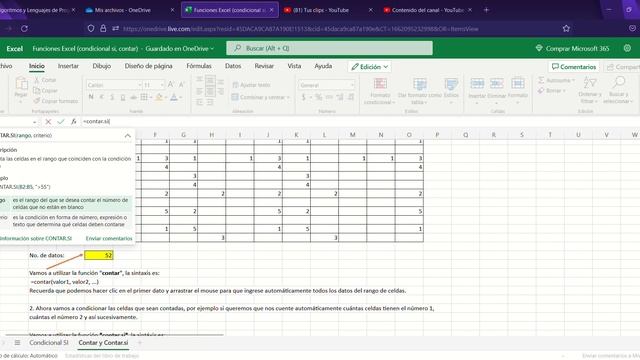Open Buscar y seleccionar menu
Screen dimensions: 640x360
[618, 91]
